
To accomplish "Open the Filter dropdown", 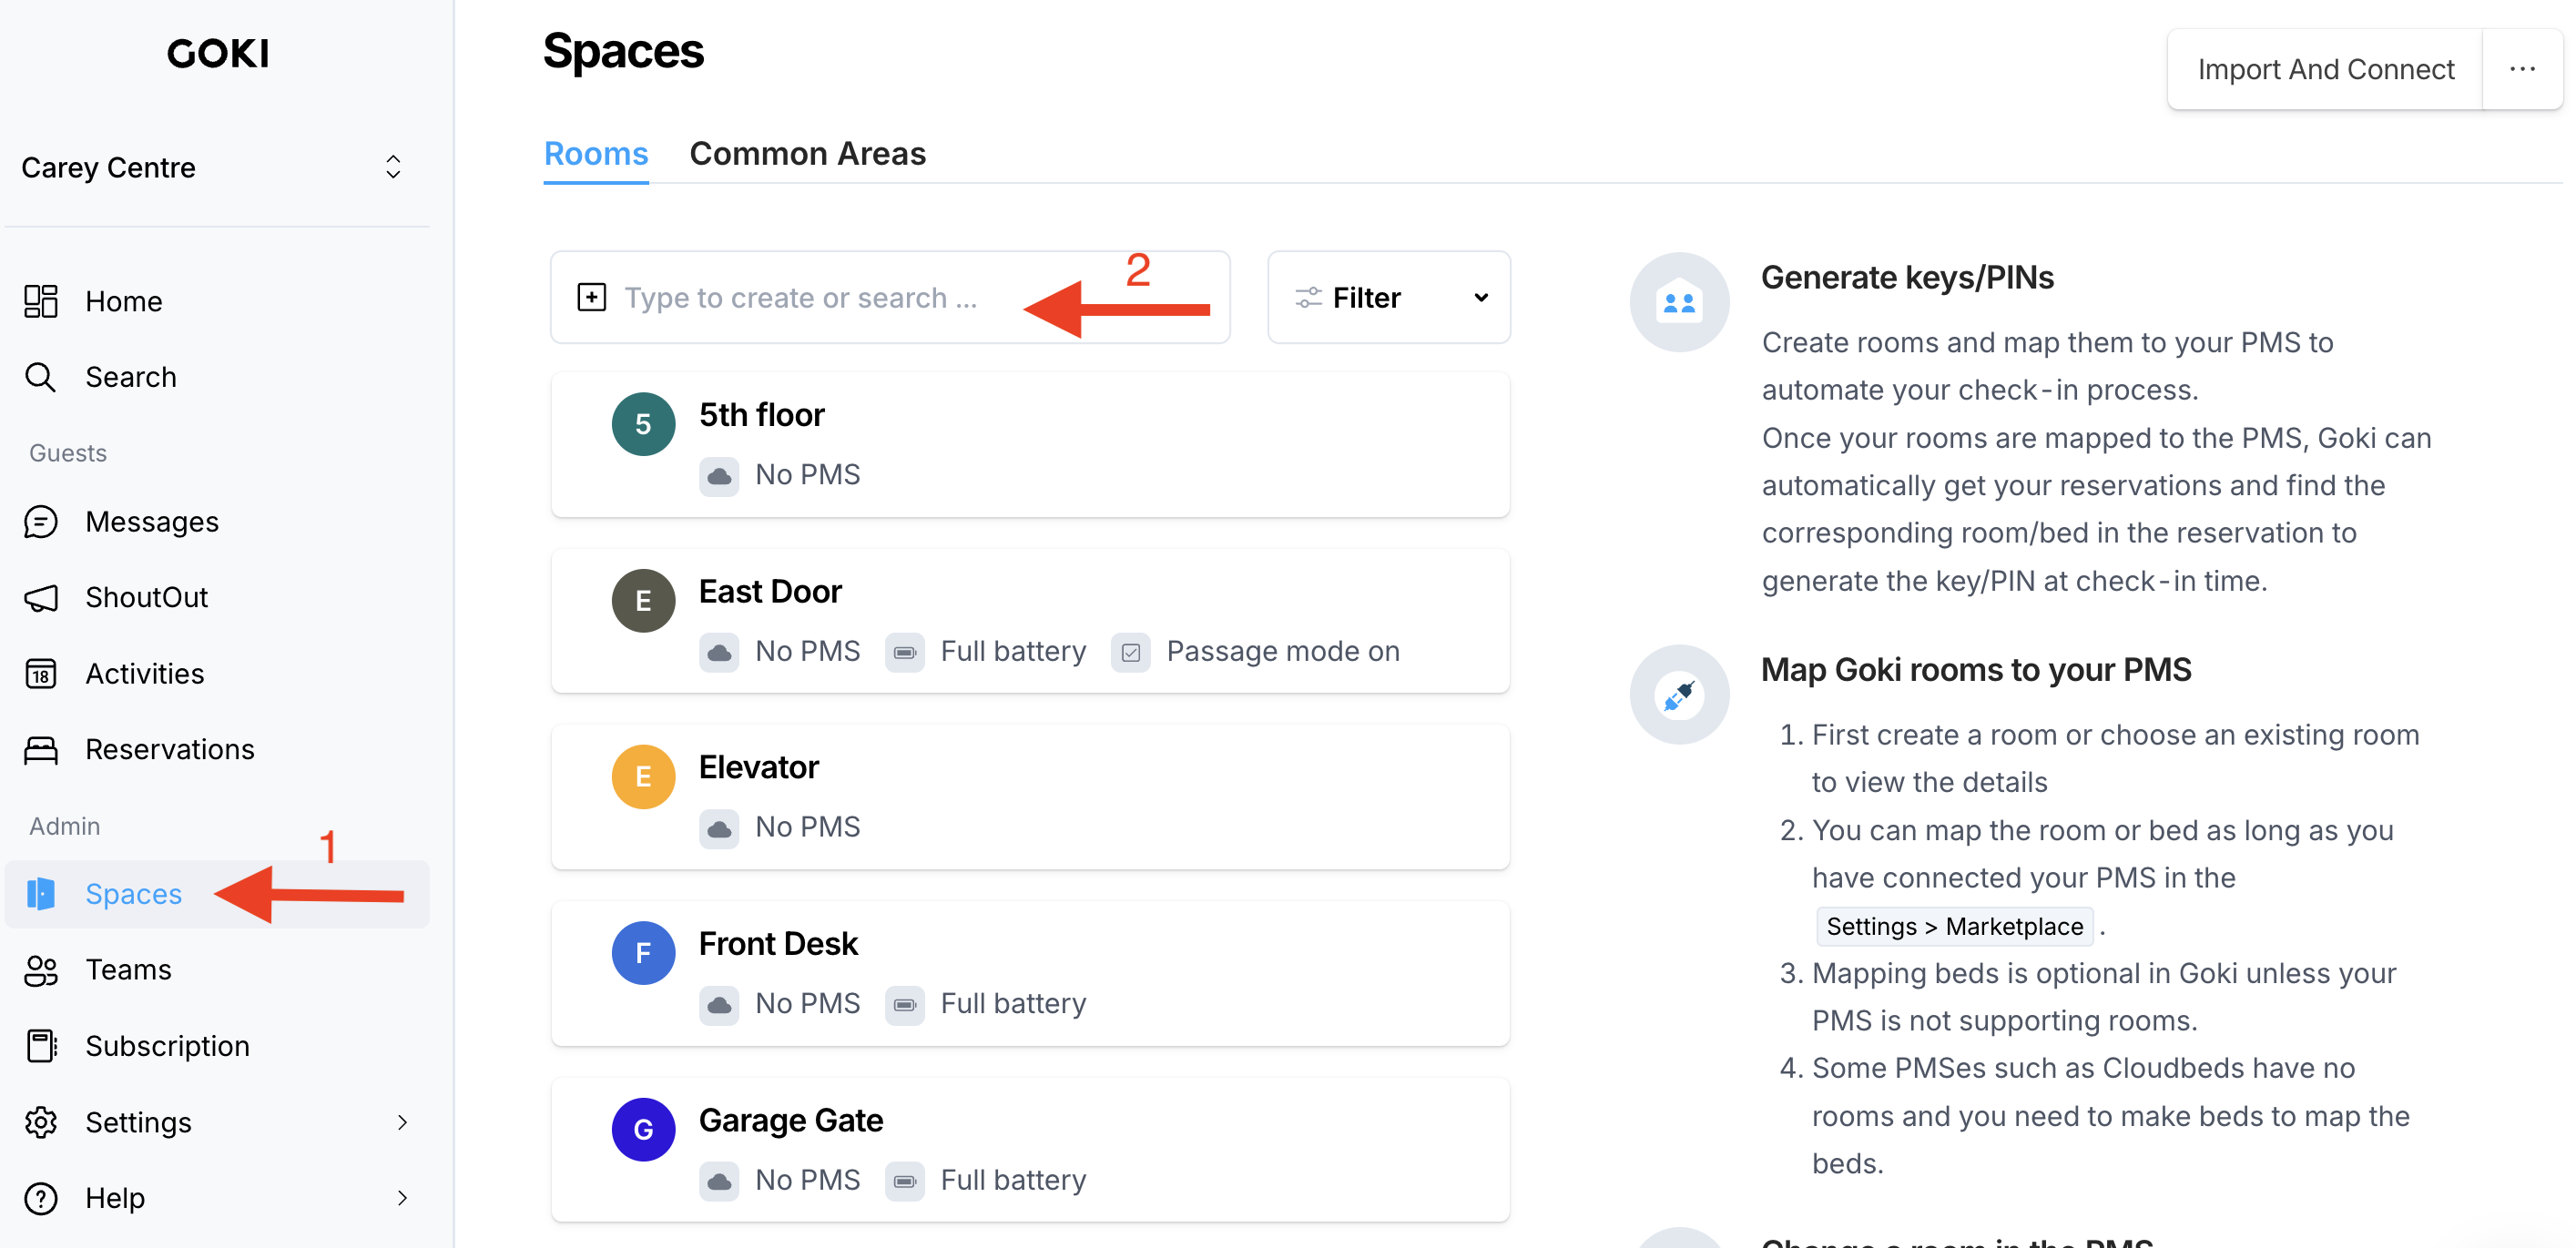I will coord(1388,297).
